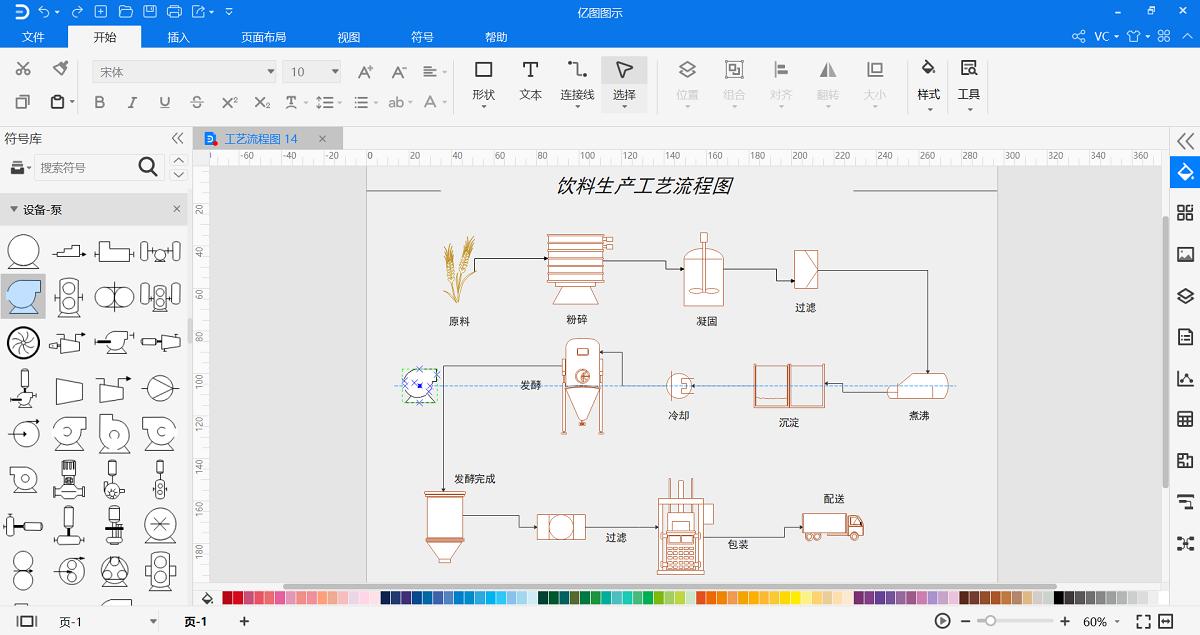1200x635 pixels.
Task: Toggle italic formatting
Action: click(x=131, y=102)
